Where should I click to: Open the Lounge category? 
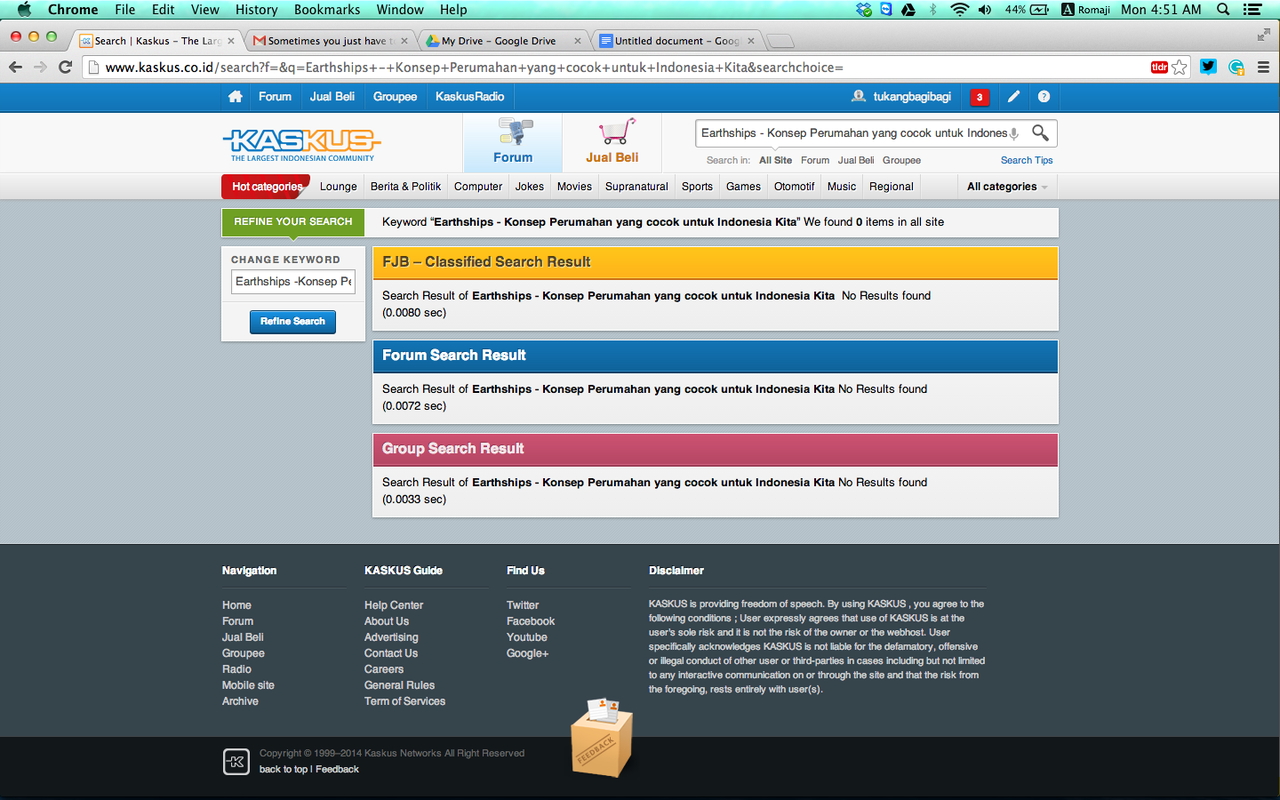click(338, 186)
